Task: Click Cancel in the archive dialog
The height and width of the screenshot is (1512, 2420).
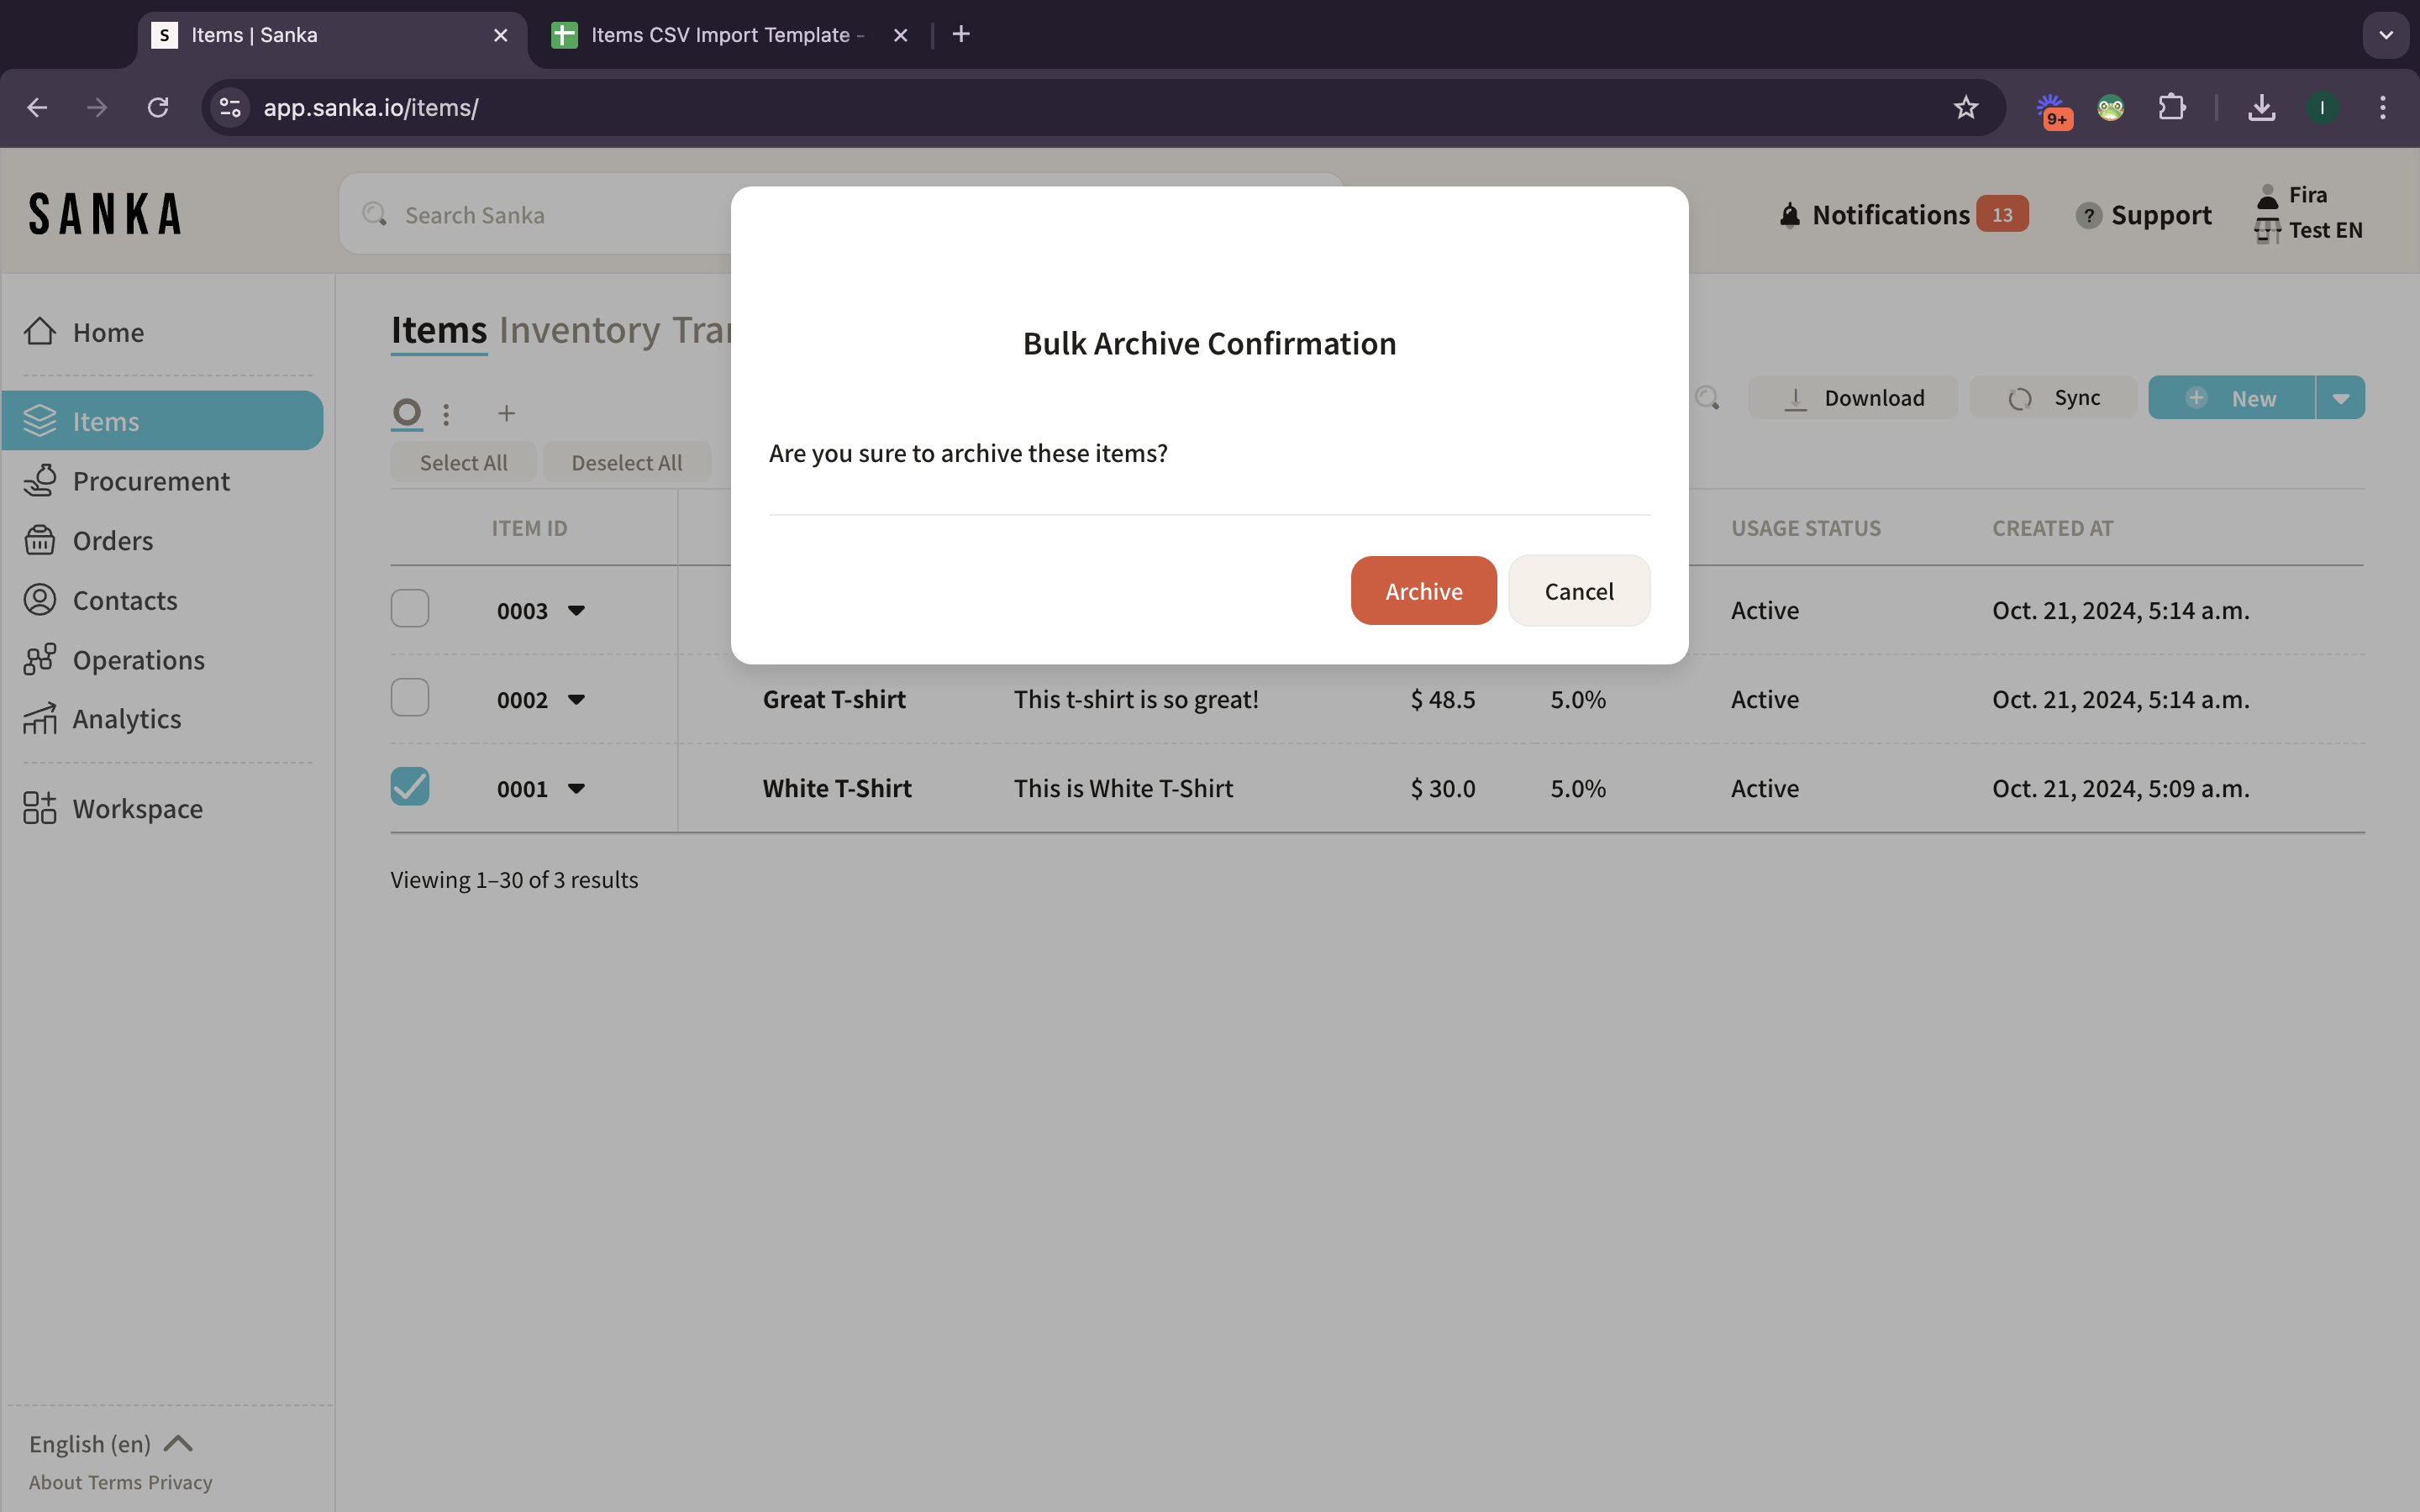Action: pyautogui.click(x=1578, y=591)
